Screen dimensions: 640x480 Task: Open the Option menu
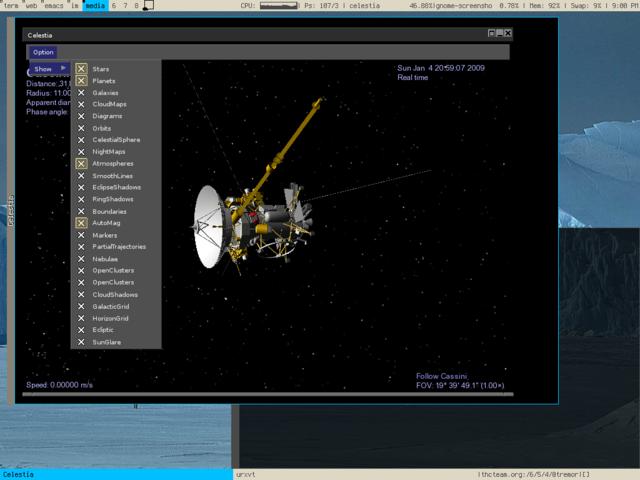pyautogui.click(x=43, y=52)
